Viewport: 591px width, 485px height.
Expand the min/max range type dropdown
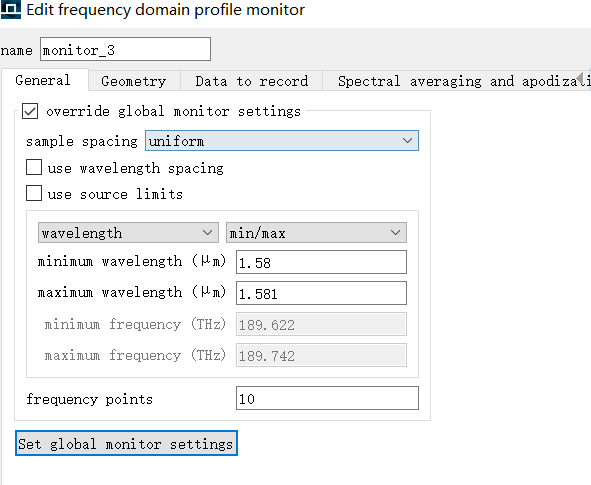pyautogui.click(x=316, y=233)
